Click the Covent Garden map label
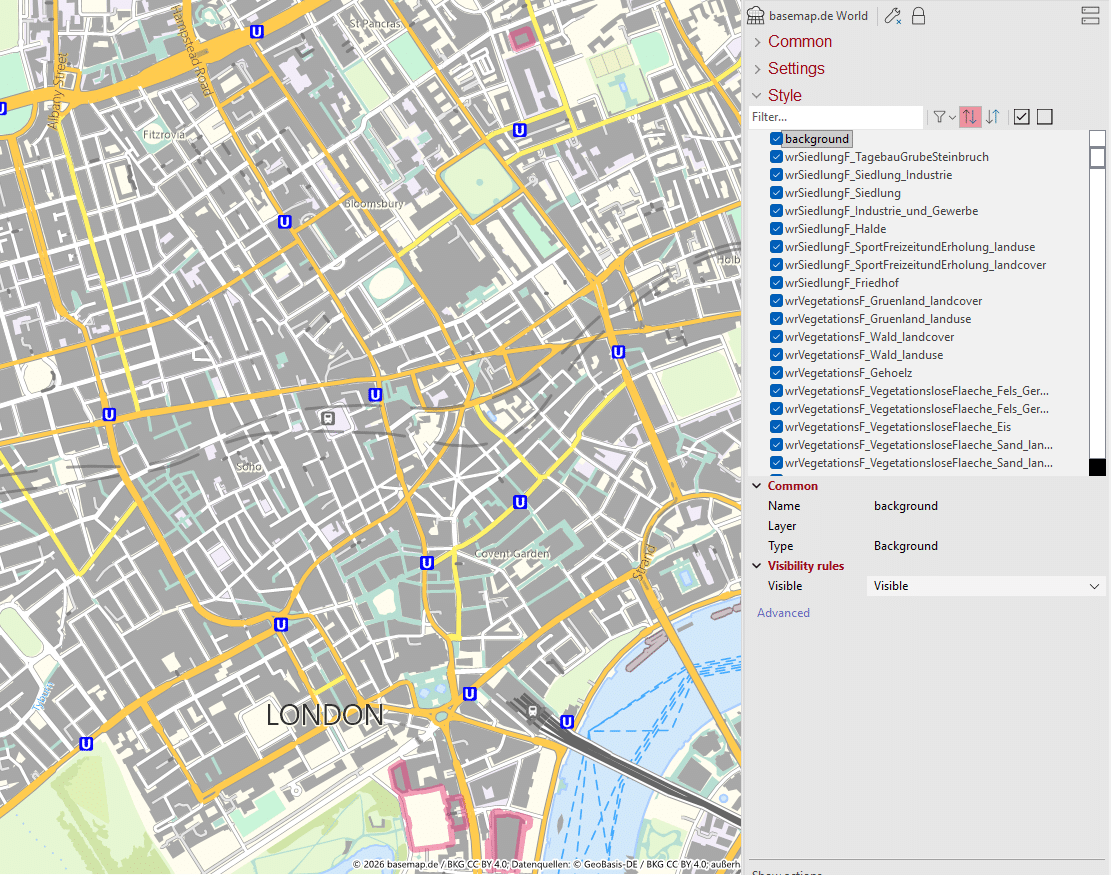1111x875 pixels. point(512,554)
